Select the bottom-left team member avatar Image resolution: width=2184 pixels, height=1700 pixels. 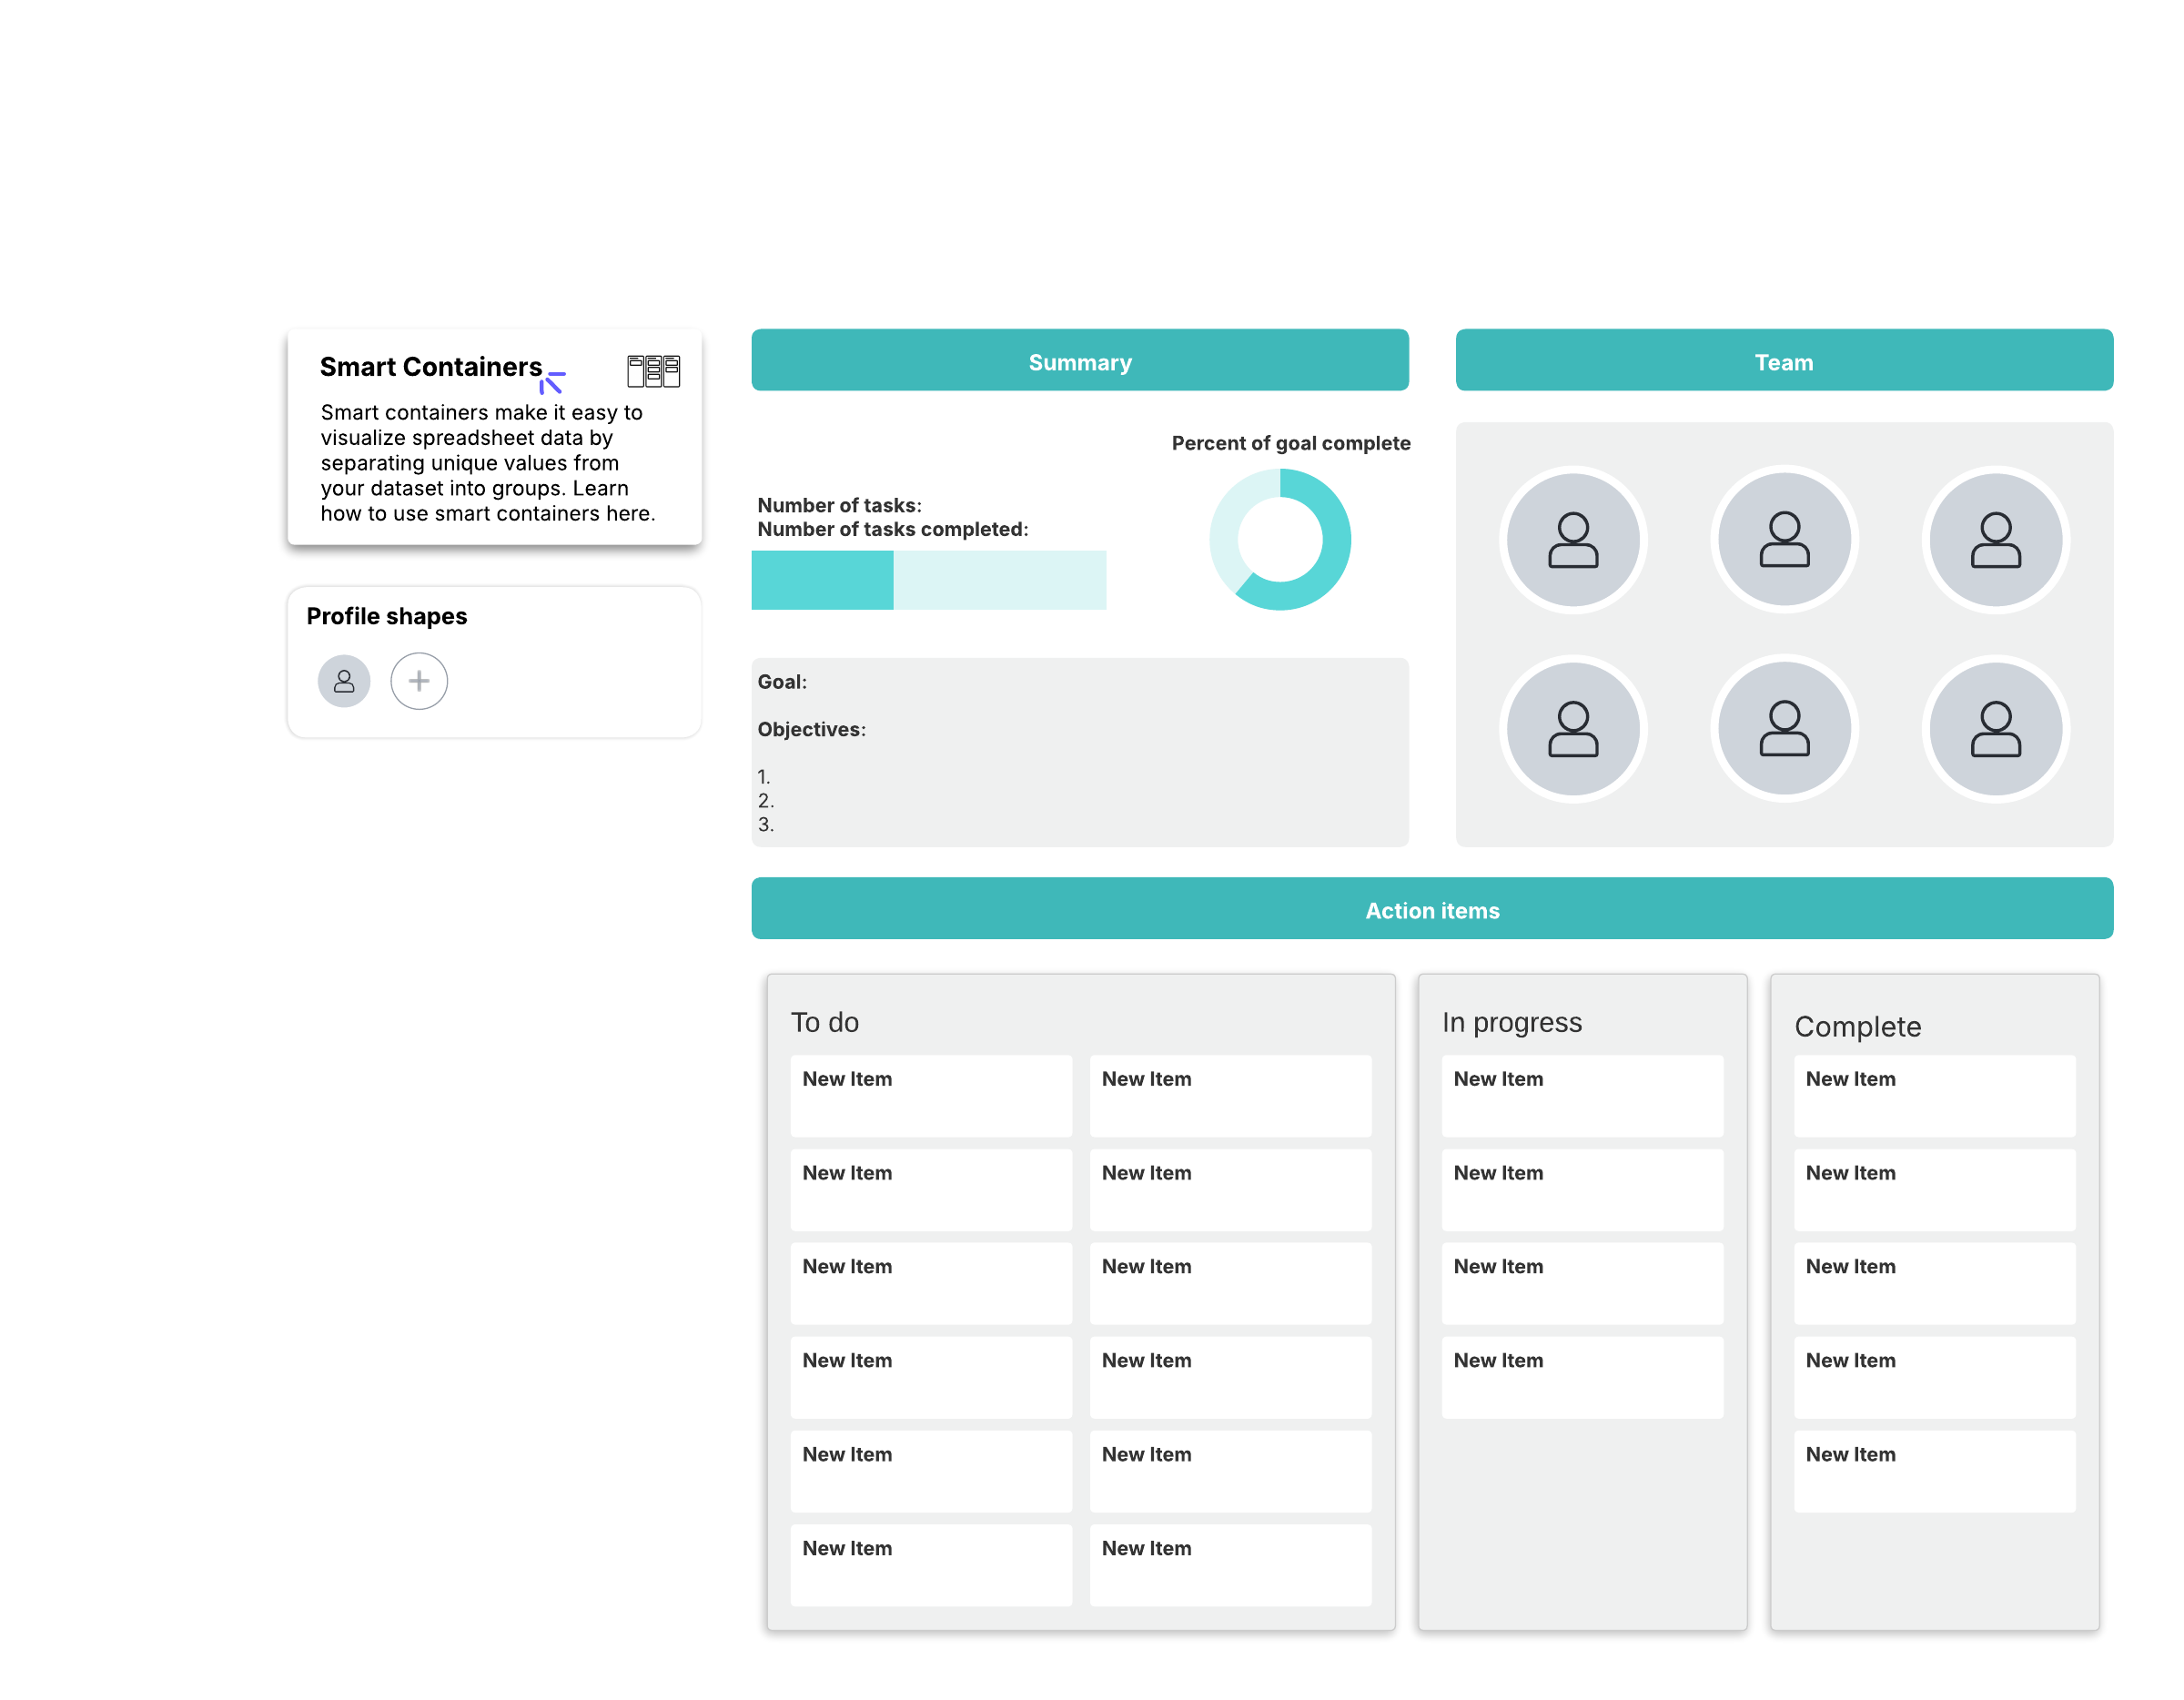[1573, 728]
